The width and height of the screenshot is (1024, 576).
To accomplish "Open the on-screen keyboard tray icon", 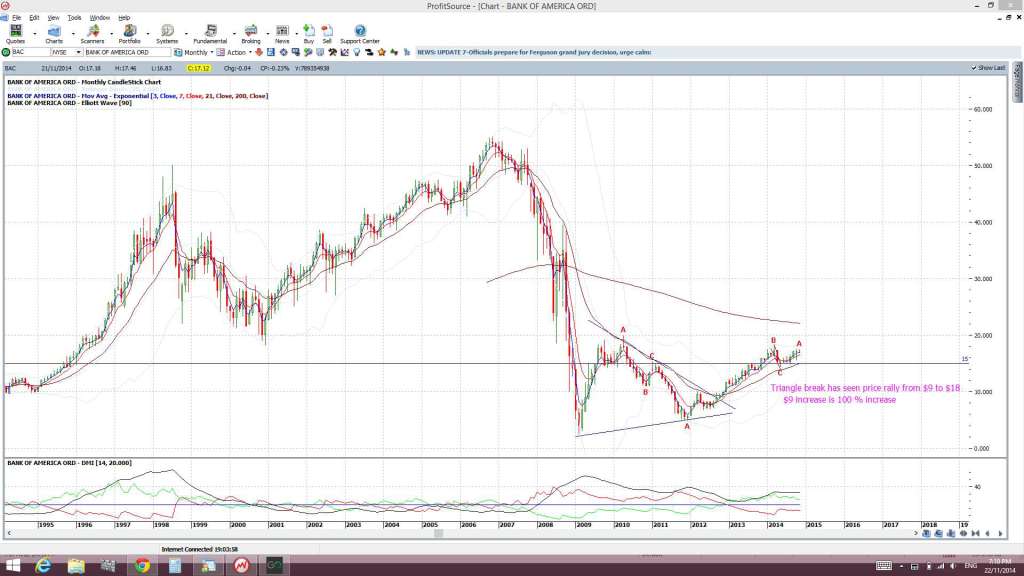I will tap(883, 566).
